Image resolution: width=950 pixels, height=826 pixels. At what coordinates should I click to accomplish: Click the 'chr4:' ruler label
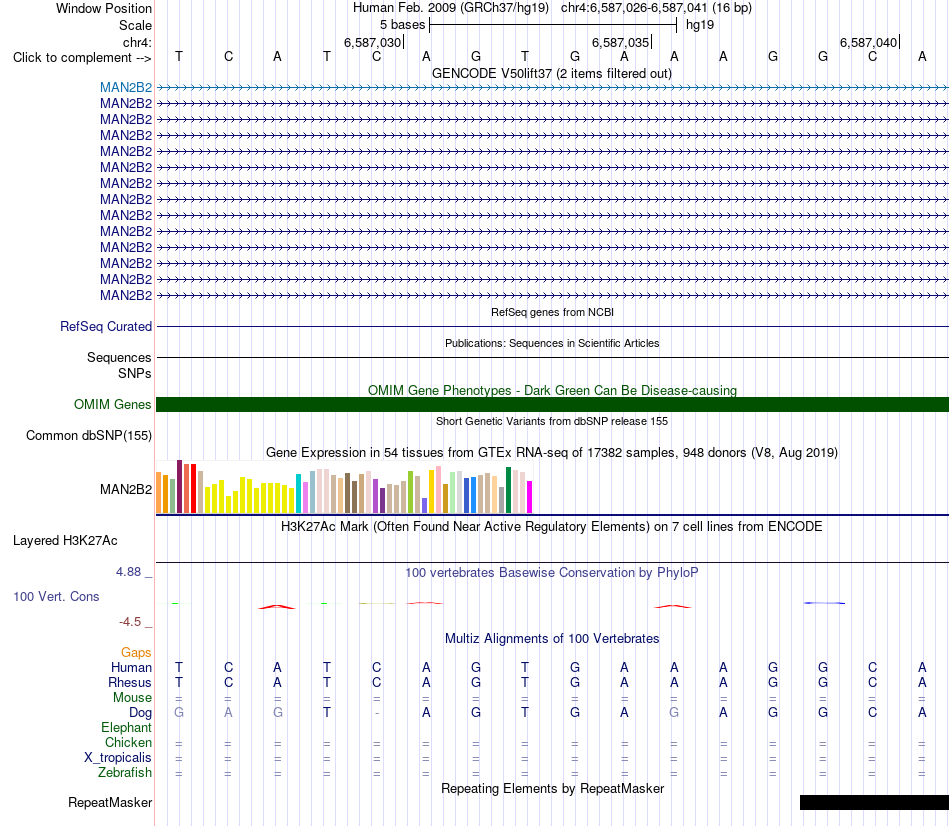click(137, 42)
